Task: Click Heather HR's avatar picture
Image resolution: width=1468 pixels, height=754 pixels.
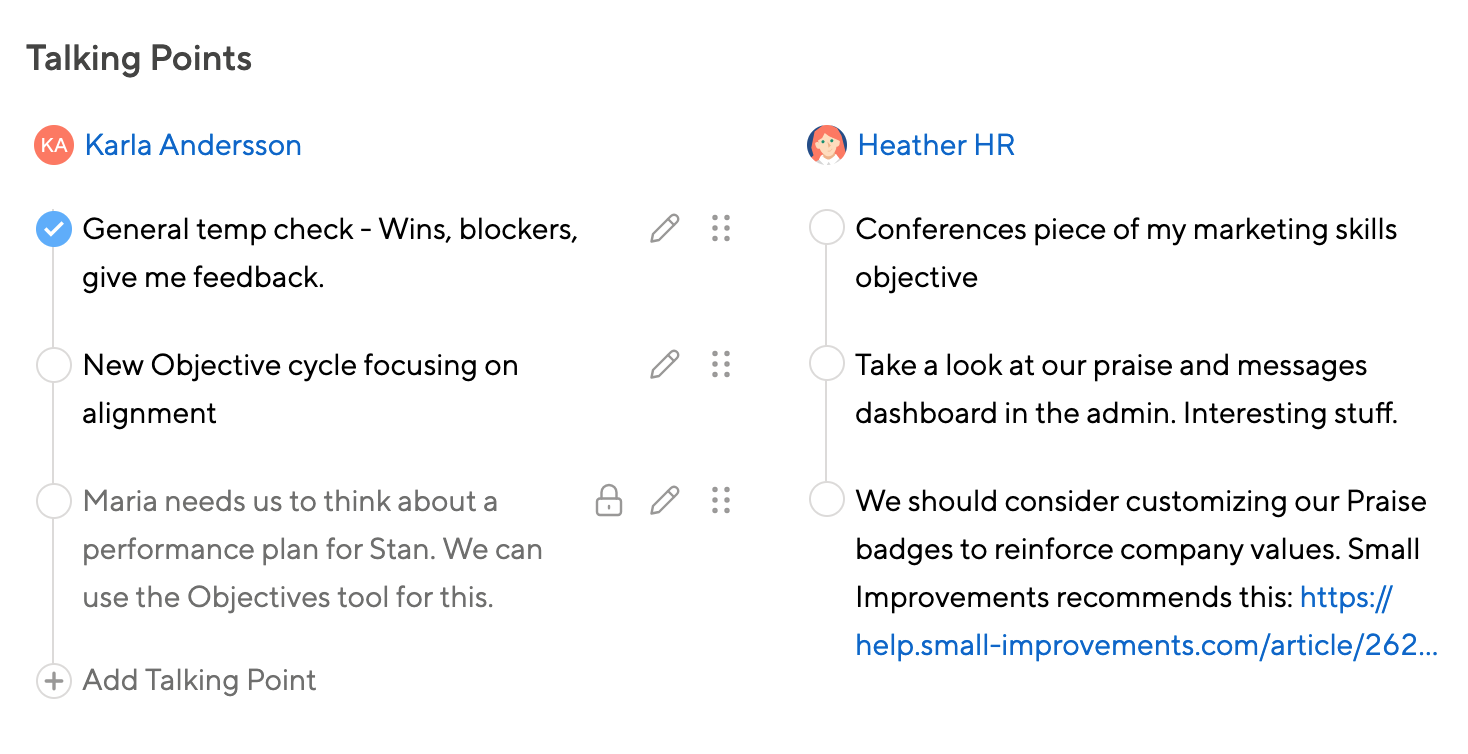Action: pos(827,145)
